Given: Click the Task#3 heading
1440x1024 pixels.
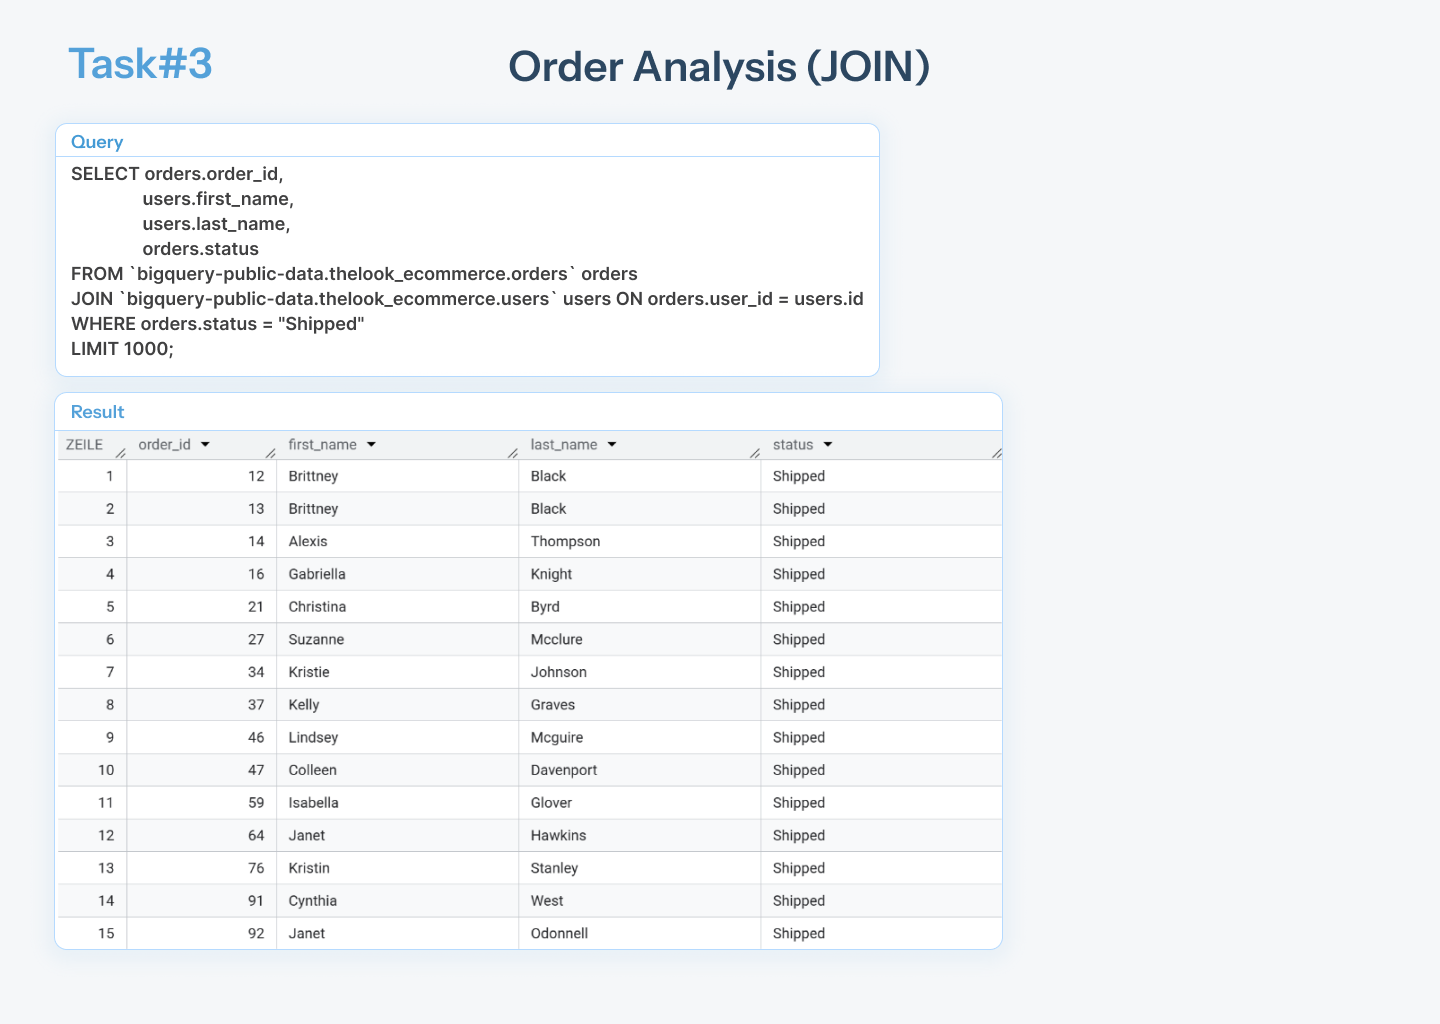Looking at the screenshot, I should 140,64.
